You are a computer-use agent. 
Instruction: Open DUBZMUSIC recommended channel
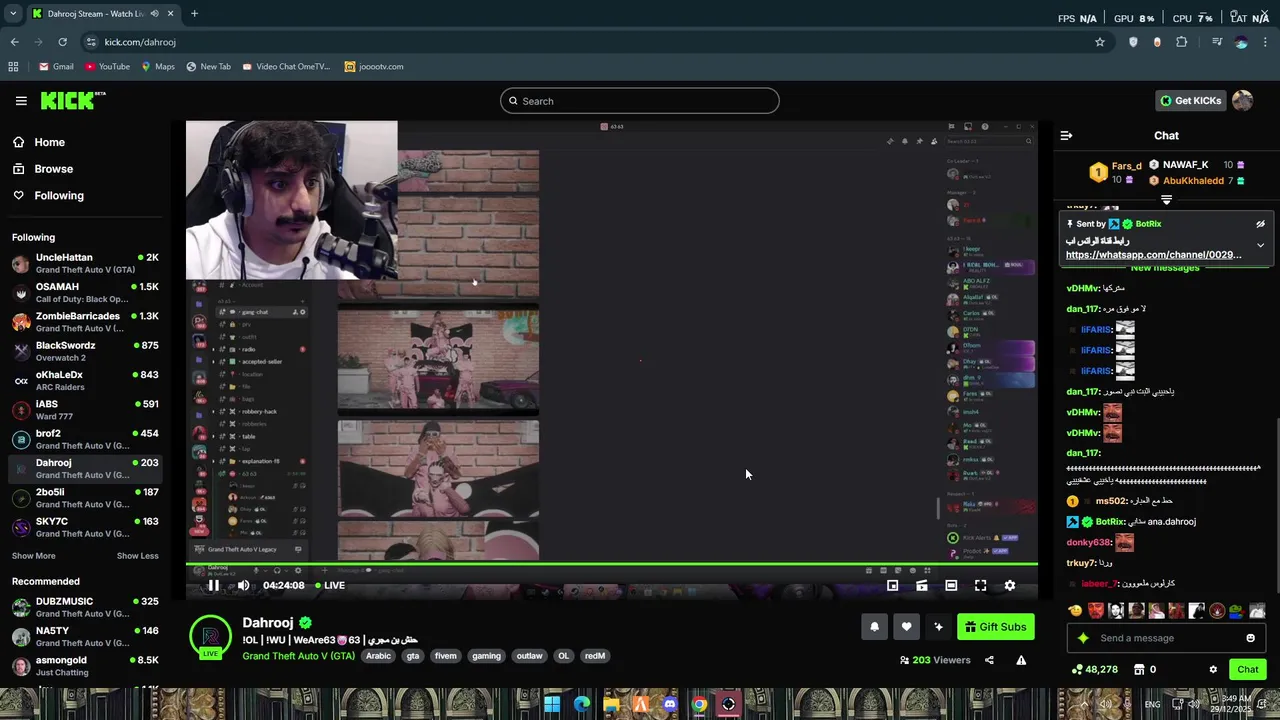click(x=85, y=608)
